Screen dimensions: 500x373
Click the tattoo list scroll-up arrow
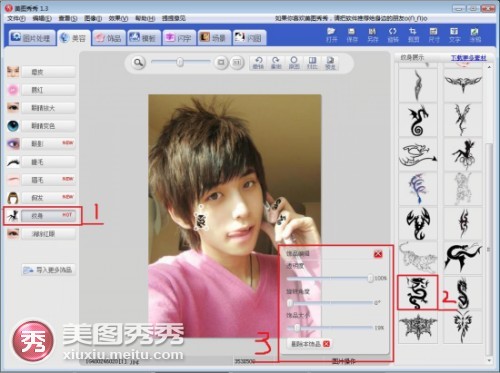(489, 67)
